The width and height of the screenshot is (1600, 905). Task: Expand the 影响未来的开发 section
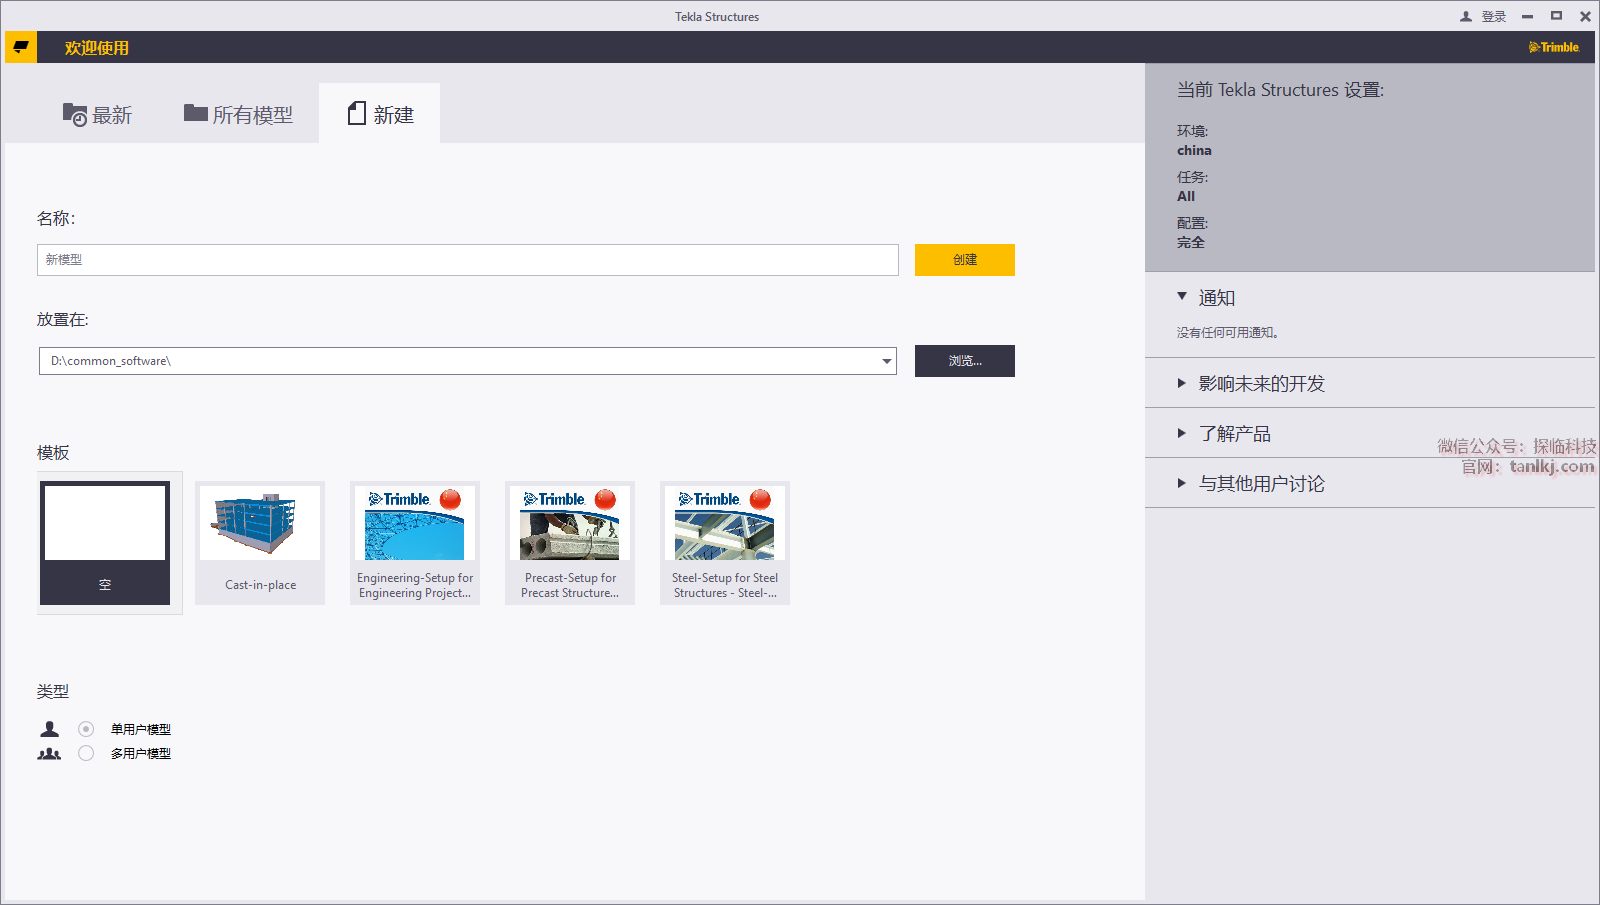click(x=1182, y=383)
